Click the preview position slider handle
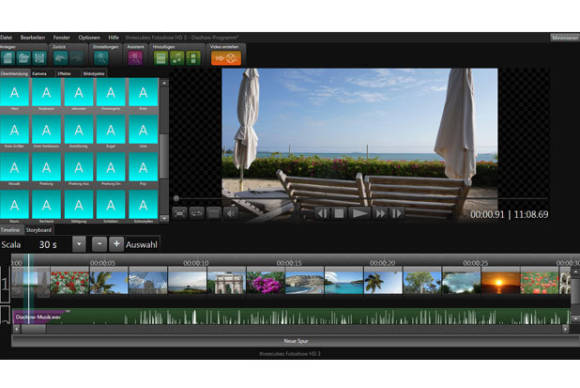Image resolution: width=580 pixels, height=388 pixels. 176,199
